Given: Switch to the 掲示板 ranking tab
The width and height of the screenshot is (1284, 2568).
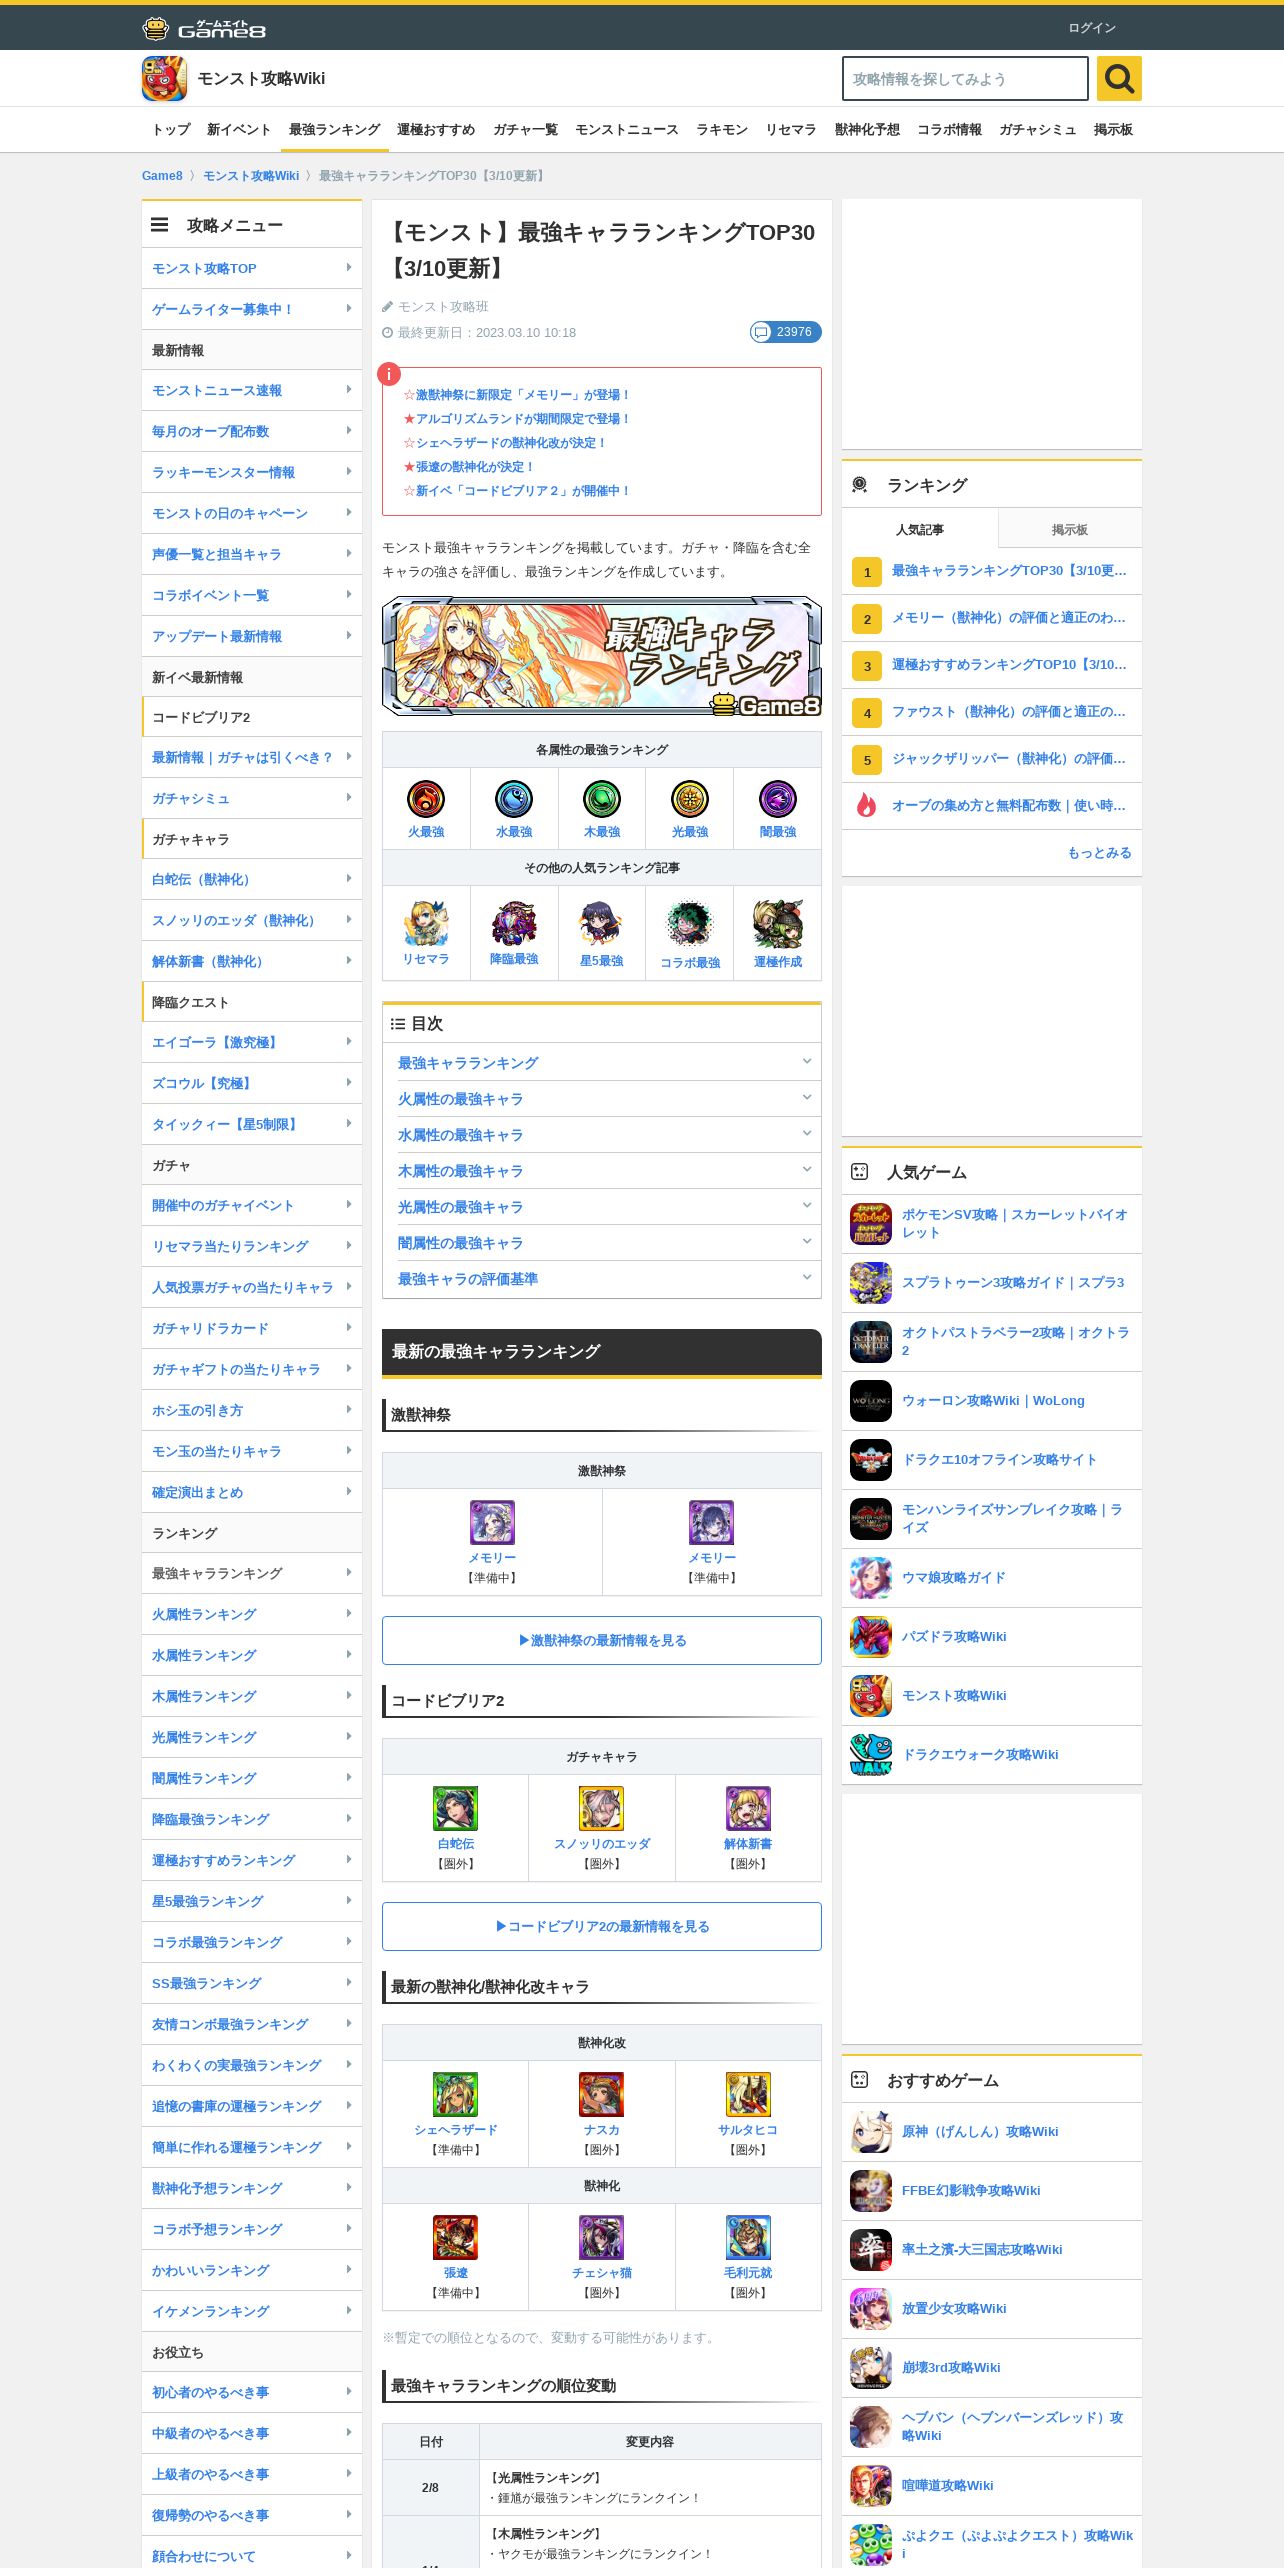Looking at the screenshot, I should coord(1069,529).
